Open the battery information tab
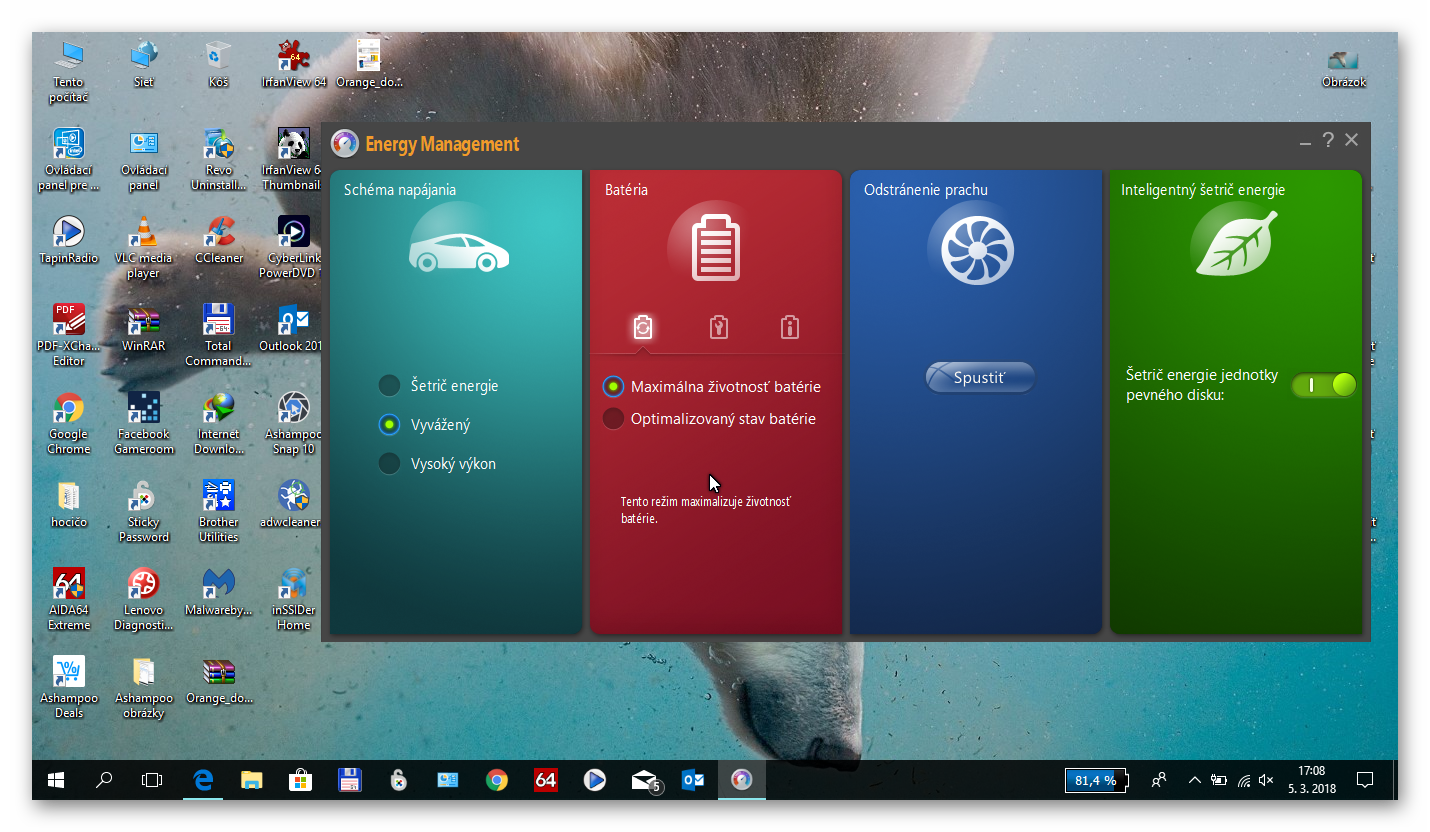Viewport: 1430px width, 832px height. 790,327
